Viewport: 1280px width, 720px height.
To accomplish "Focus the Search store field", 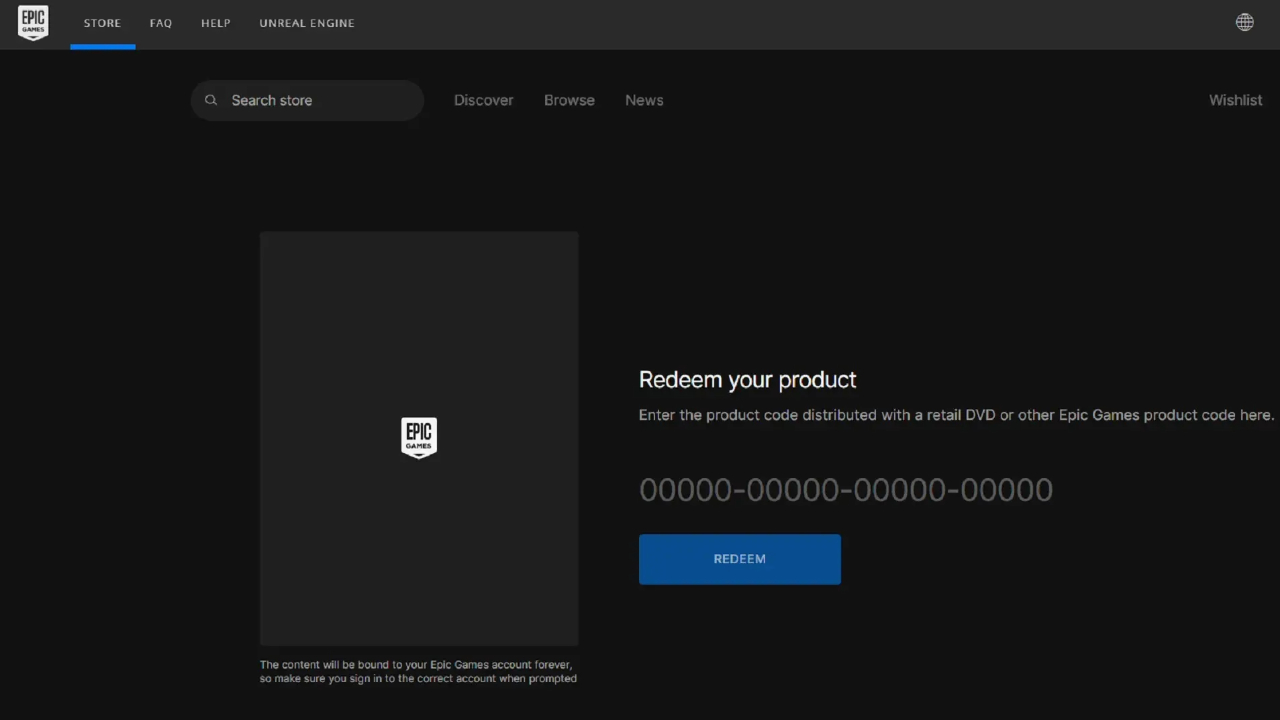I will pyautogui.click(x=307, y=100).
